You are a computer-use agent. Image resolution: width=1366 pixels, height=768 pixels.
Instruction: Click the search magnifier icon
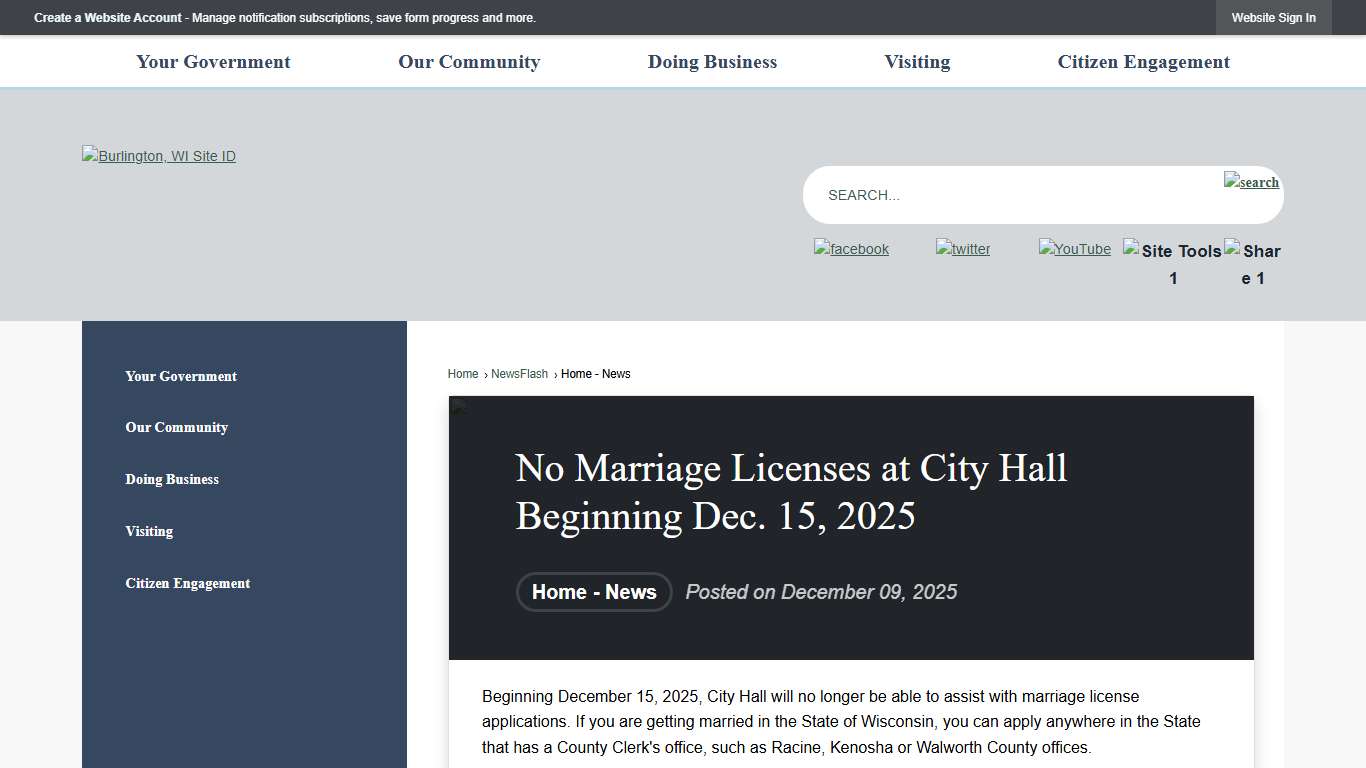(x=1251, y=182)
